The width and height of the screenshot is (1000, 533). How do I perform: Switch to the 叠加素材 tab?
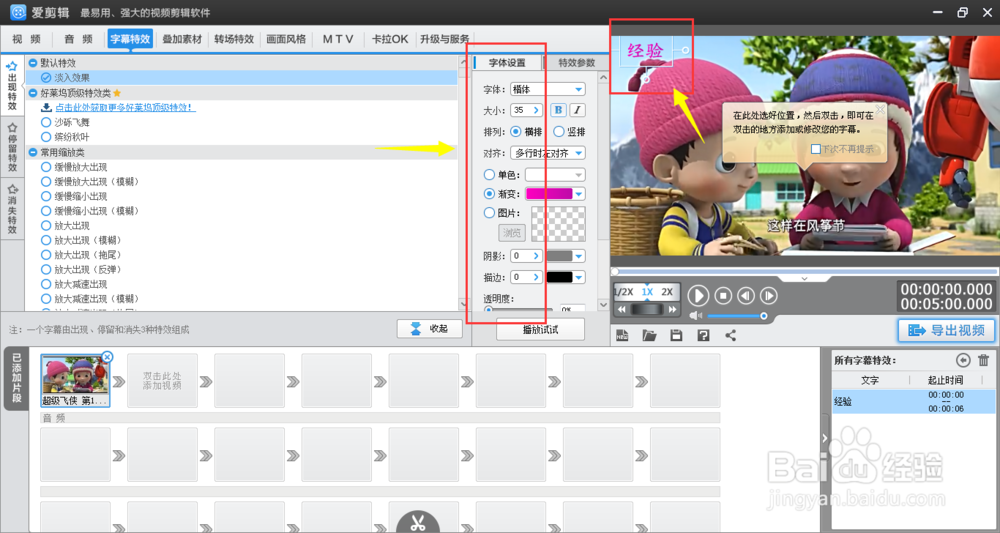182,39
